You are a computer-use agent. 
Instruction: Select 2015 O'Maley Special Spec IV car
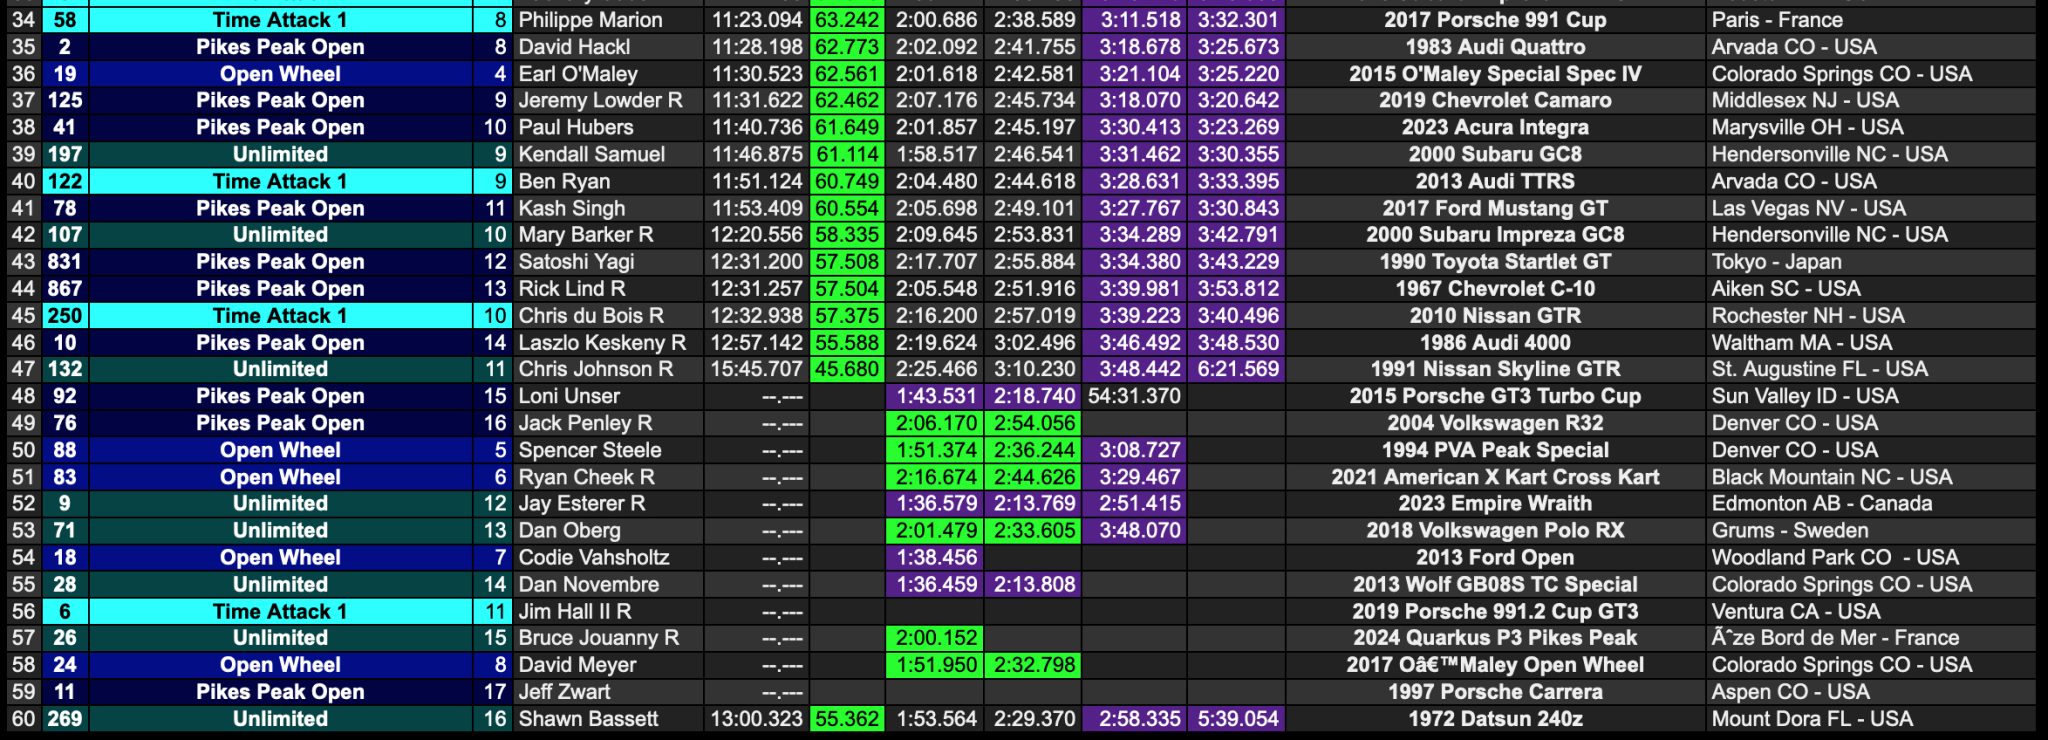1495,74
